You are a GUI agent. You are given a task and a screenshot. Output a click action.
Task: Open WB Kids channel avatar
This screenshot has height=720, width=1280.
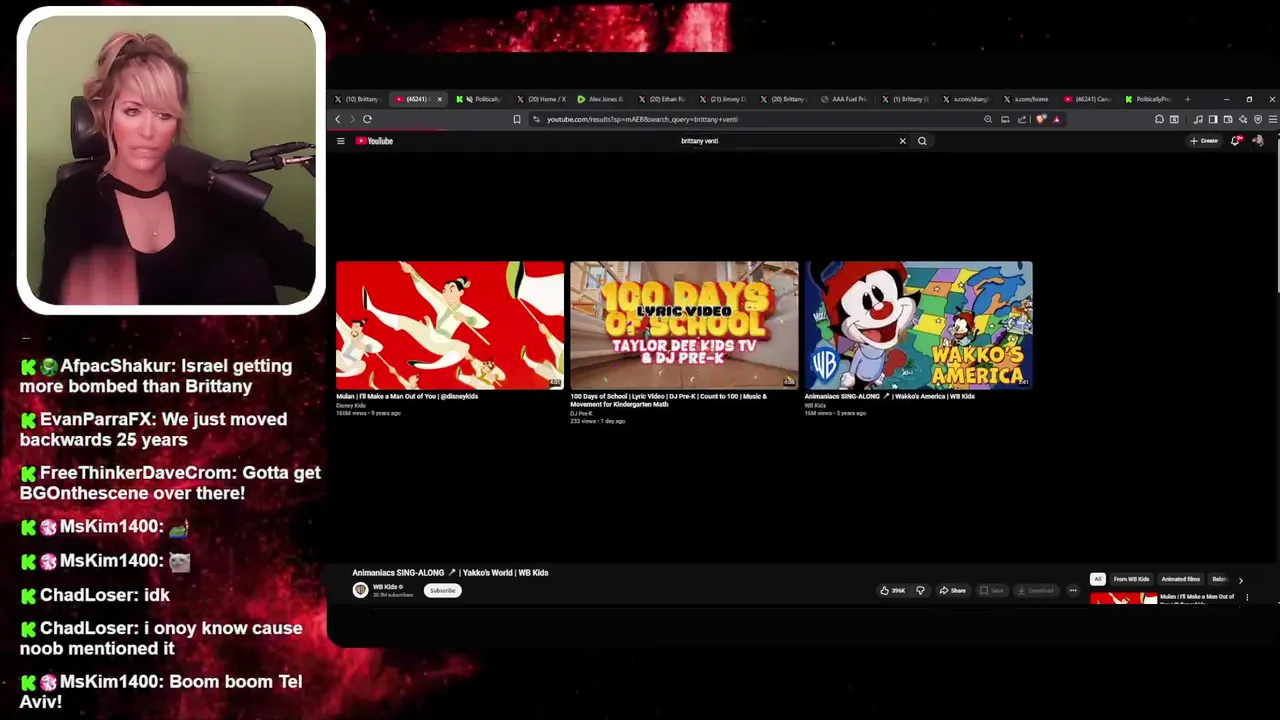coord(360,590)
